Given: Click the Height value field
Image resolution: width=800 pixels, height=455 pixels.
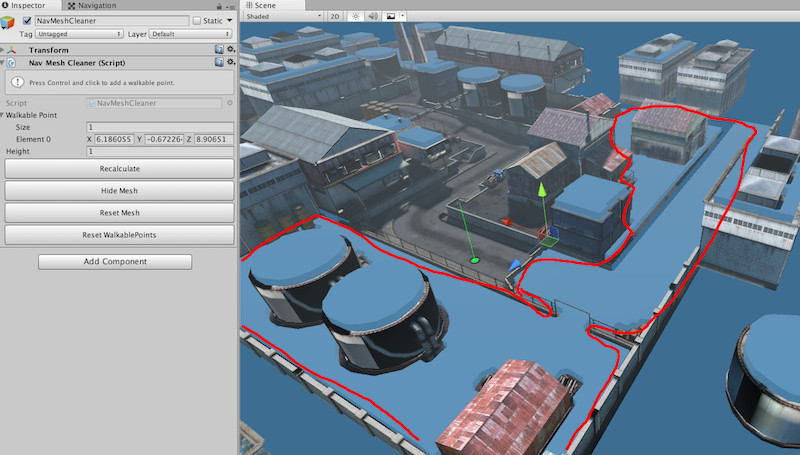Looking at the screenshot, I should tap(160, 151).
